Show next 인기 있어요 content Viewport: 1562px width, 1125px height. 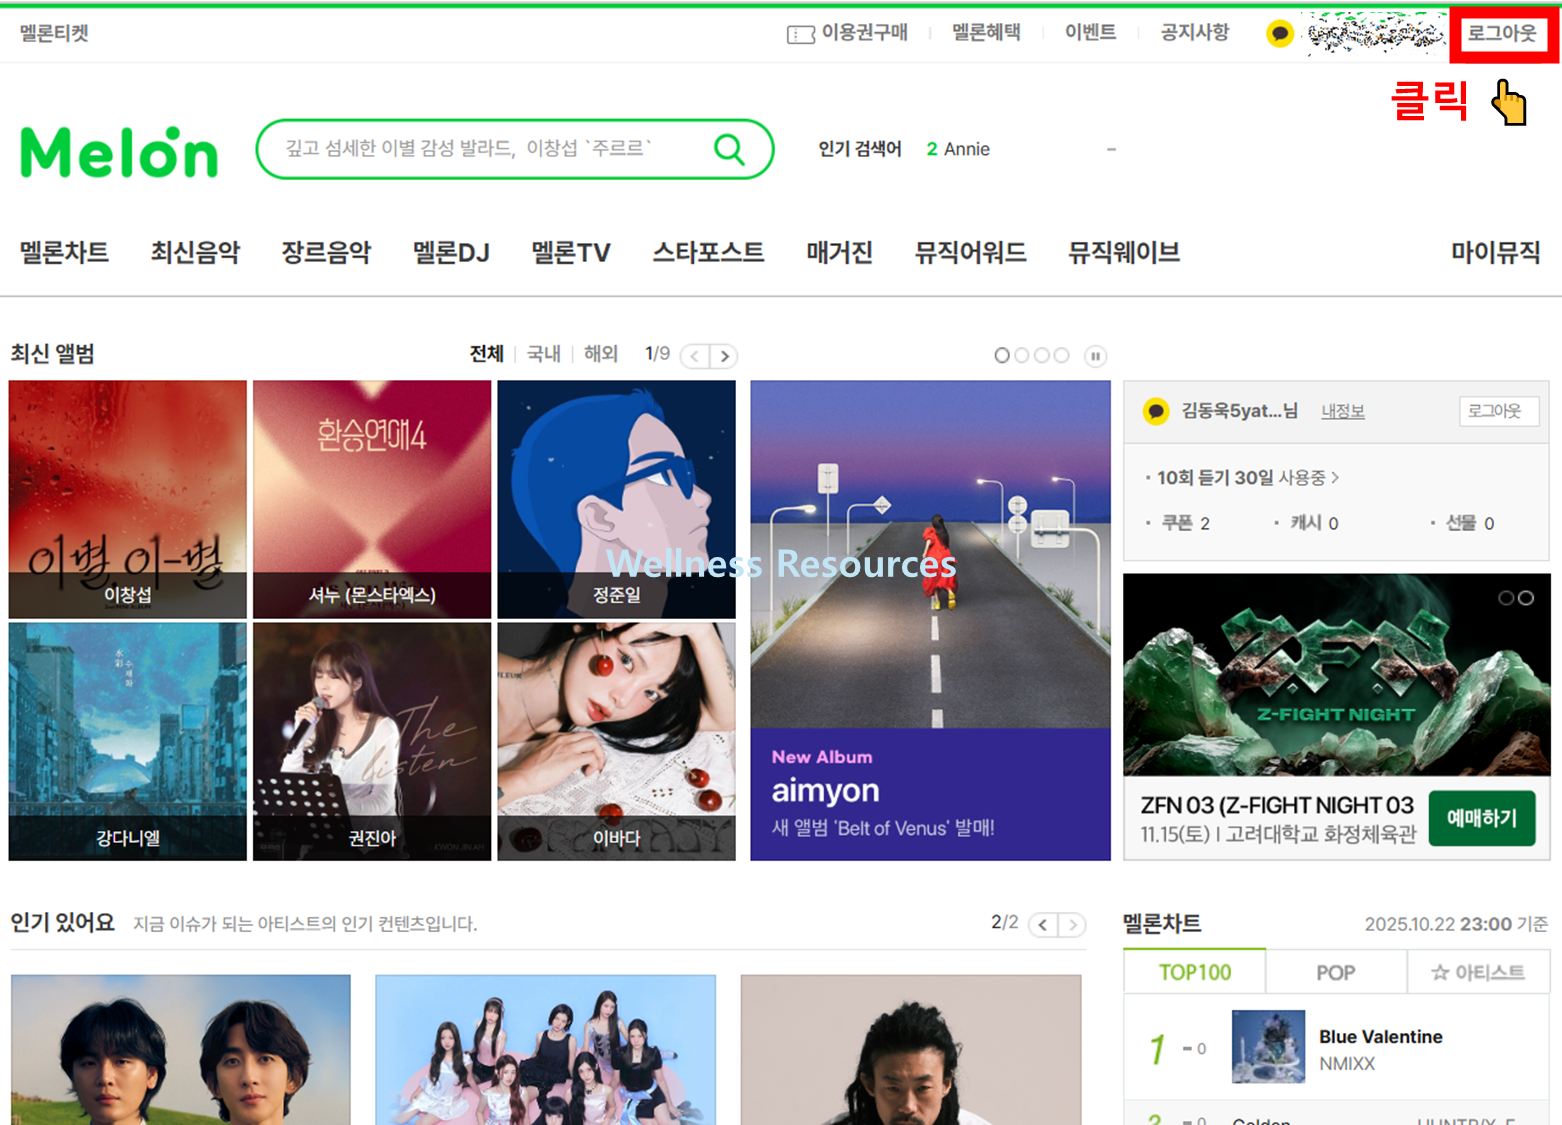click(1072, 925)
